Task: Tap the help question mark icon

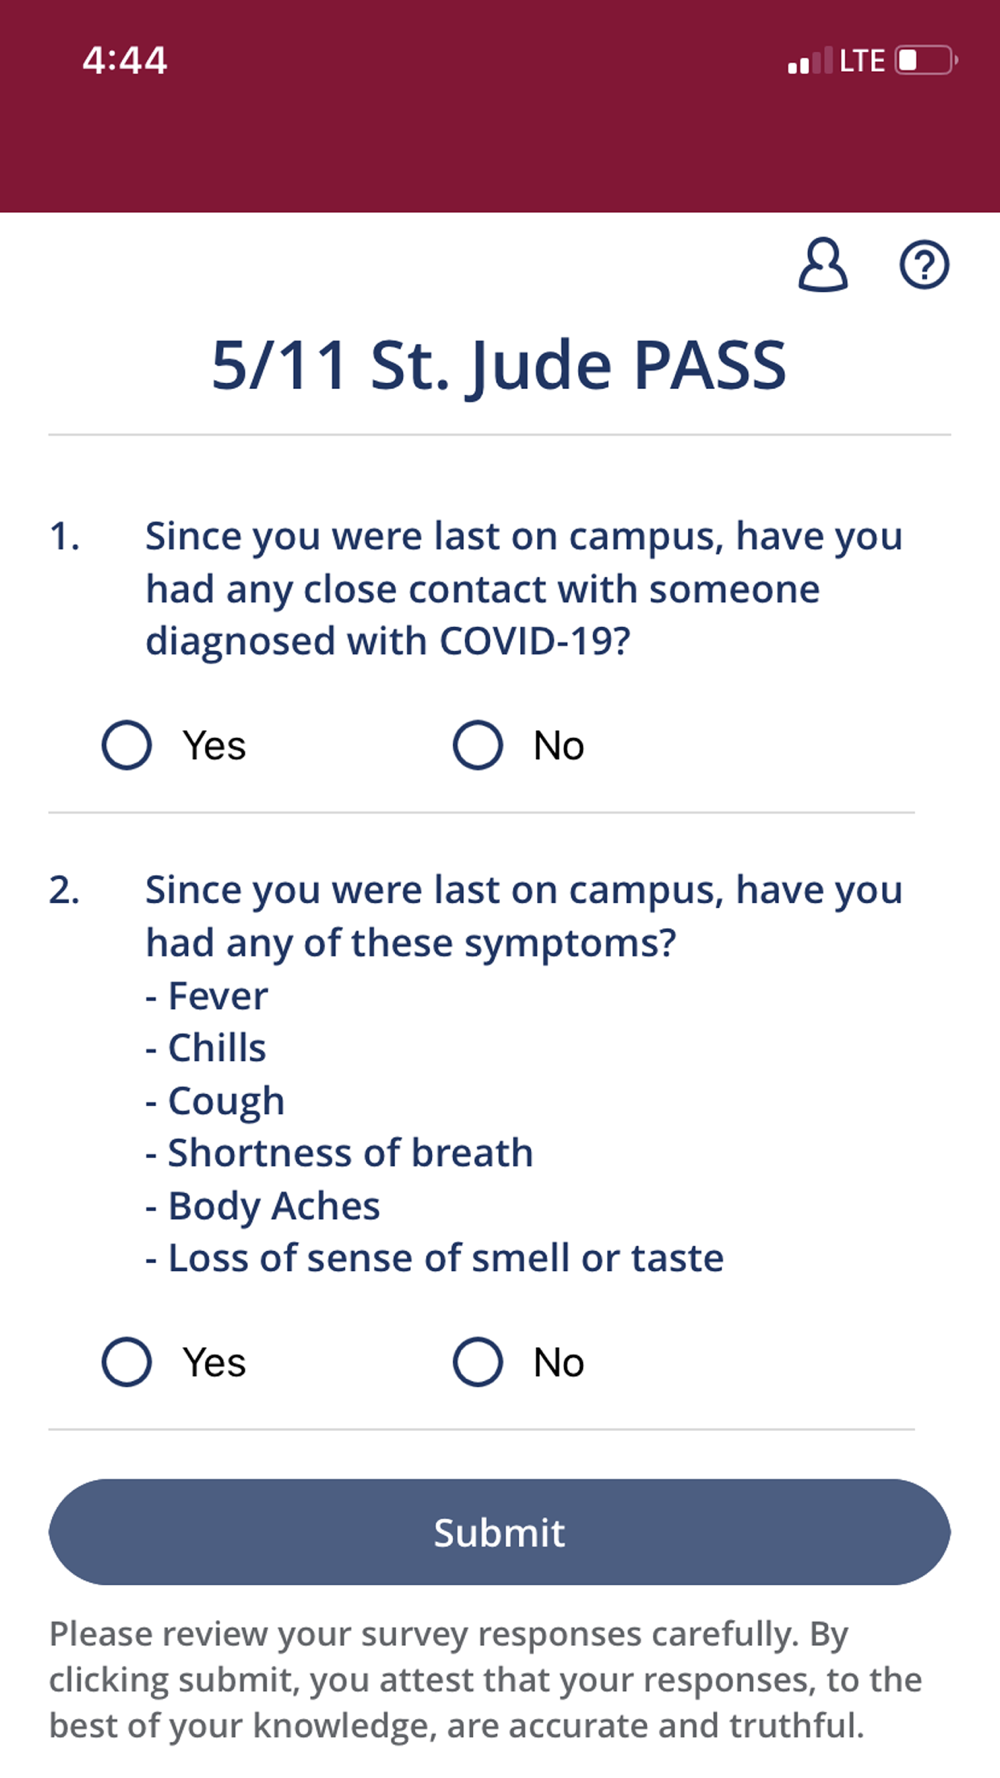Action: pos(924,265)
